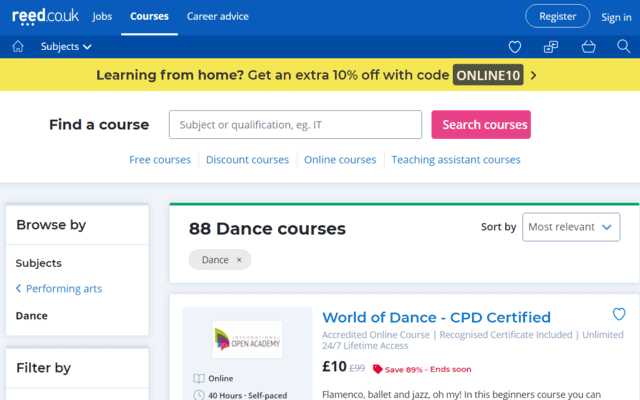
Task: Open the Online courses link
Action: click(x=340, y=160)
